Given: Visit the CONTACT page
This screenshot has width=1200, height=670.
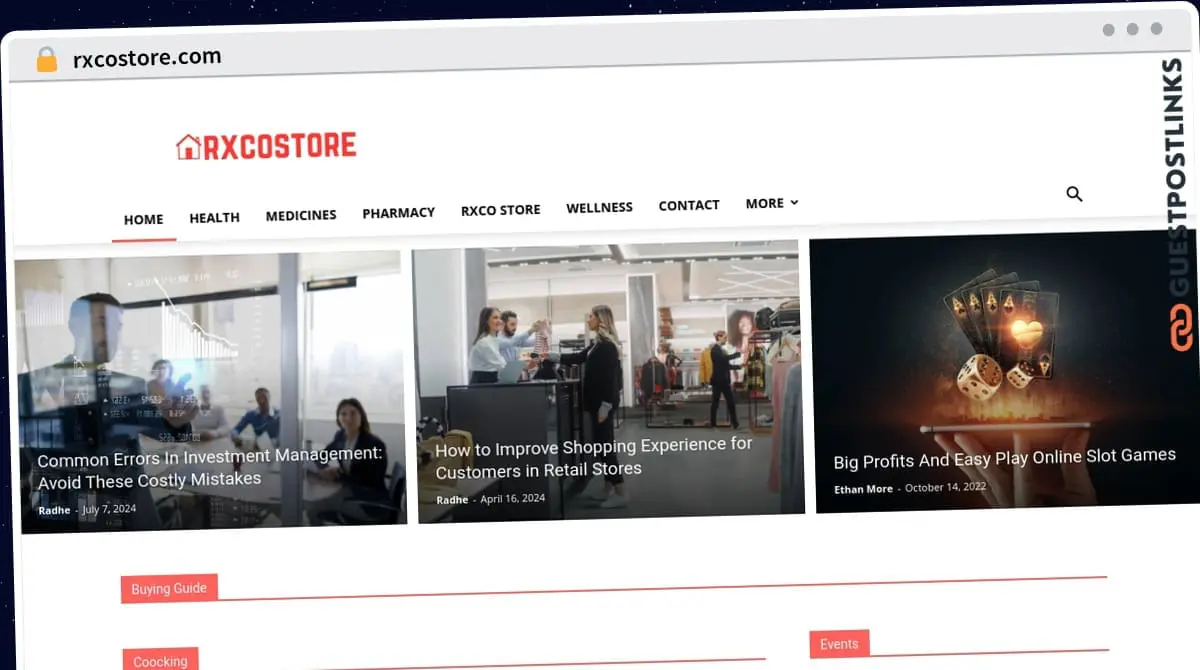Looking at the screenshot, I should pos(688,205).
